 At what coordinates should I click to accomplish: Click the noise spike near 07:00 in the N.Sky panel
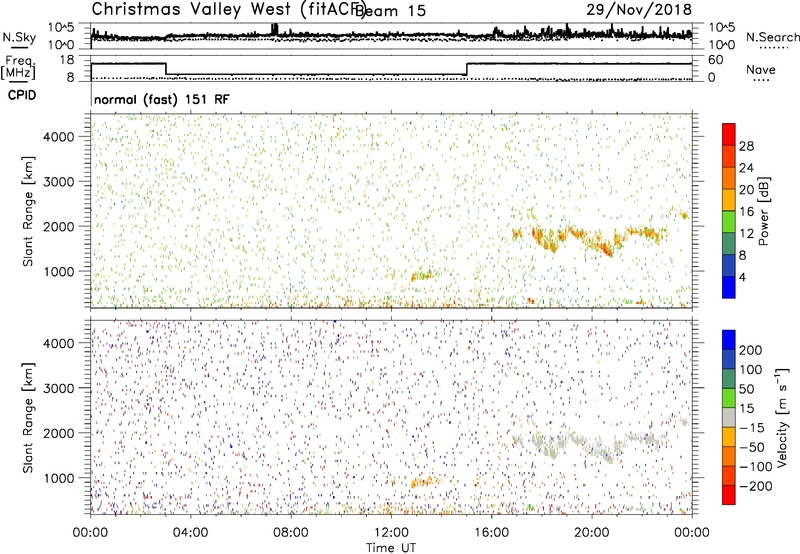click(274, 29)
